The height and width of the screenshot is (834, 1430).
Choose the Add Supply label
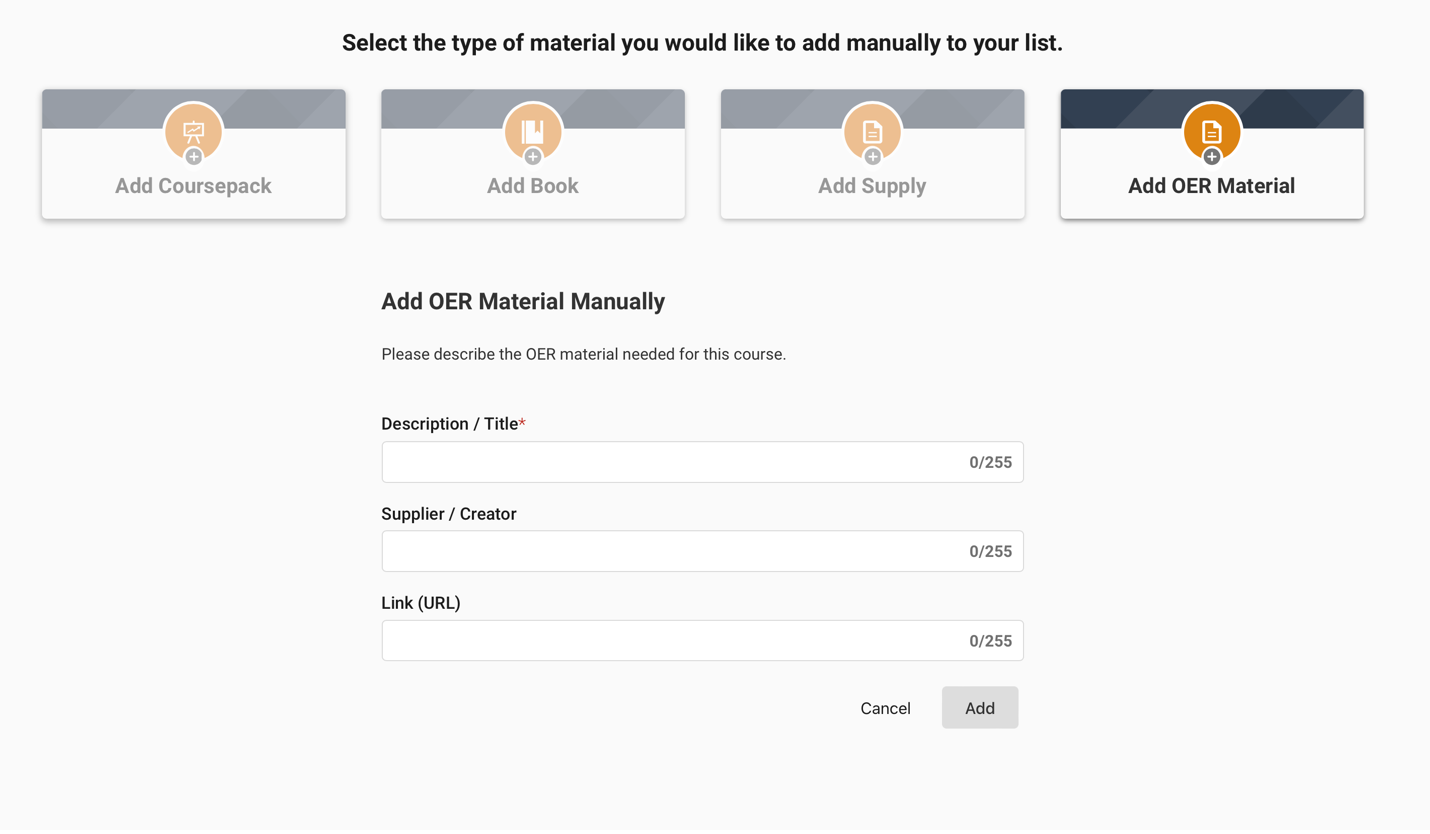(872, 186)
